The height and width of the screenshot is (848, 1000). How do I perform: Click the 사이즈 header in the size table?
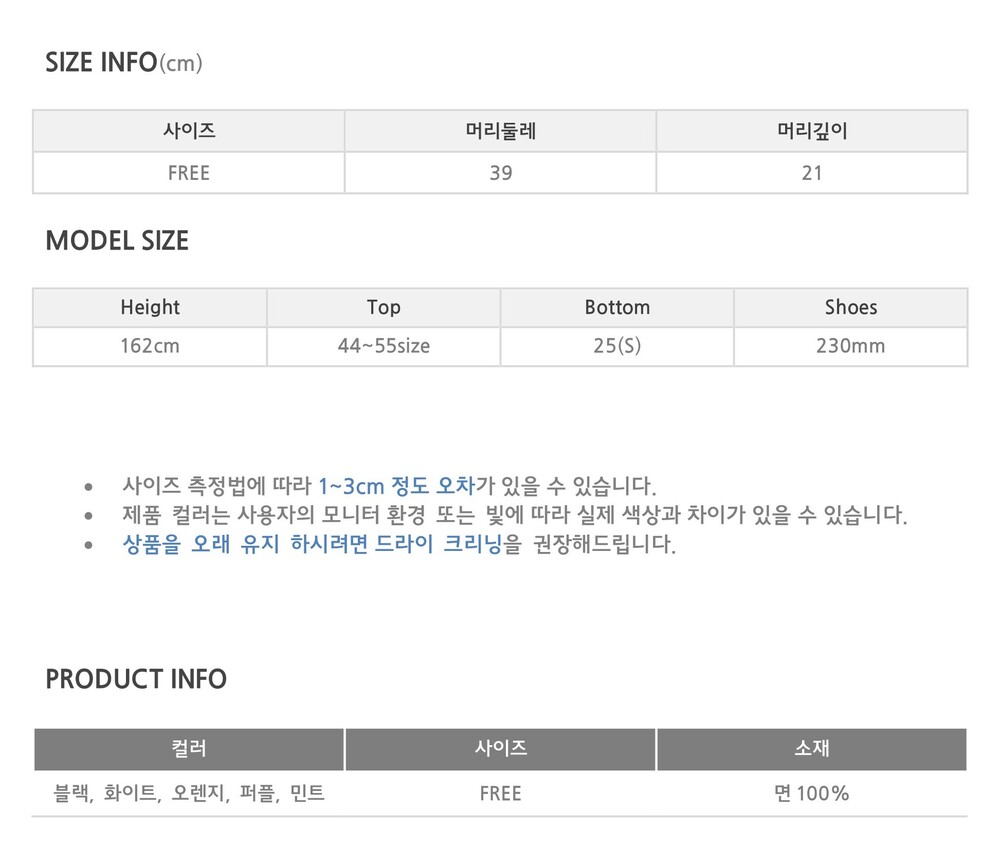(x=189, y=131)
